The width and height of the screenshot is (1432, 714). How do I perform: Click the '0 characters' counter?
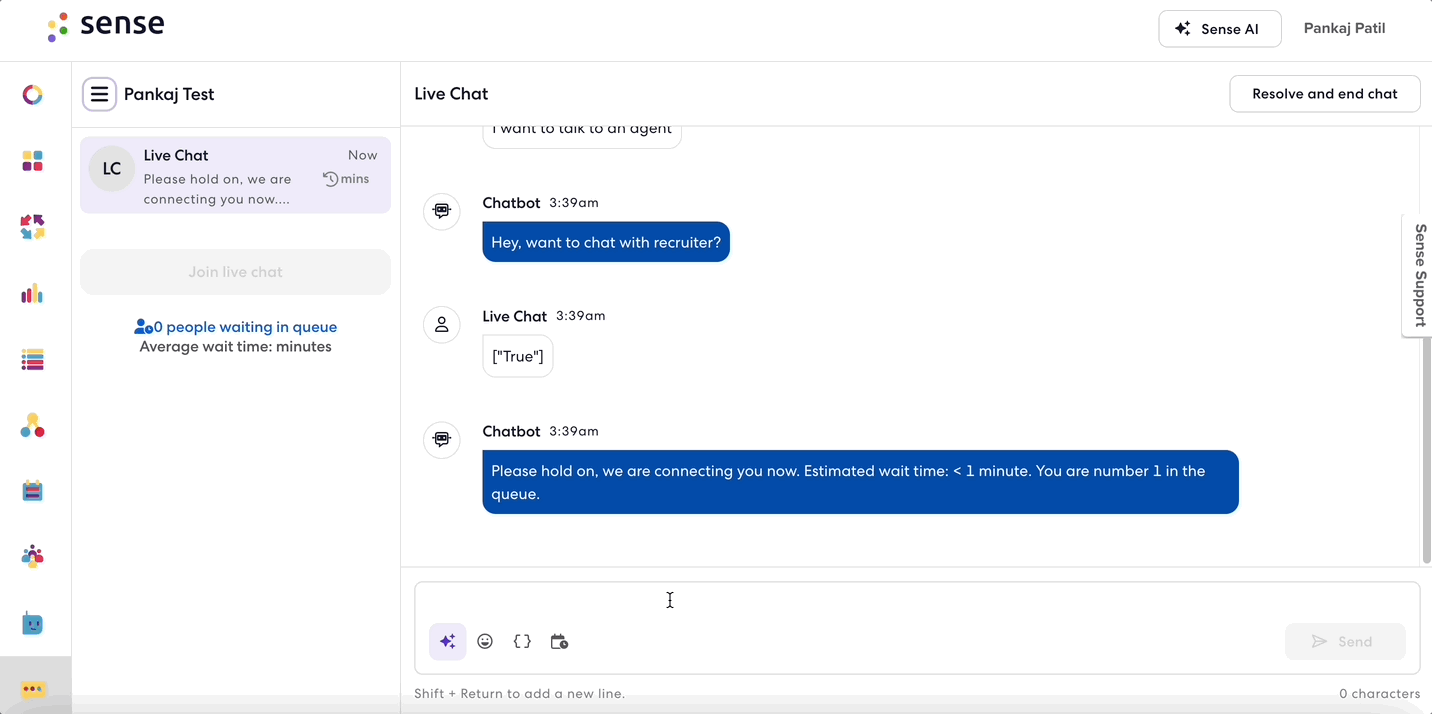1380,693
